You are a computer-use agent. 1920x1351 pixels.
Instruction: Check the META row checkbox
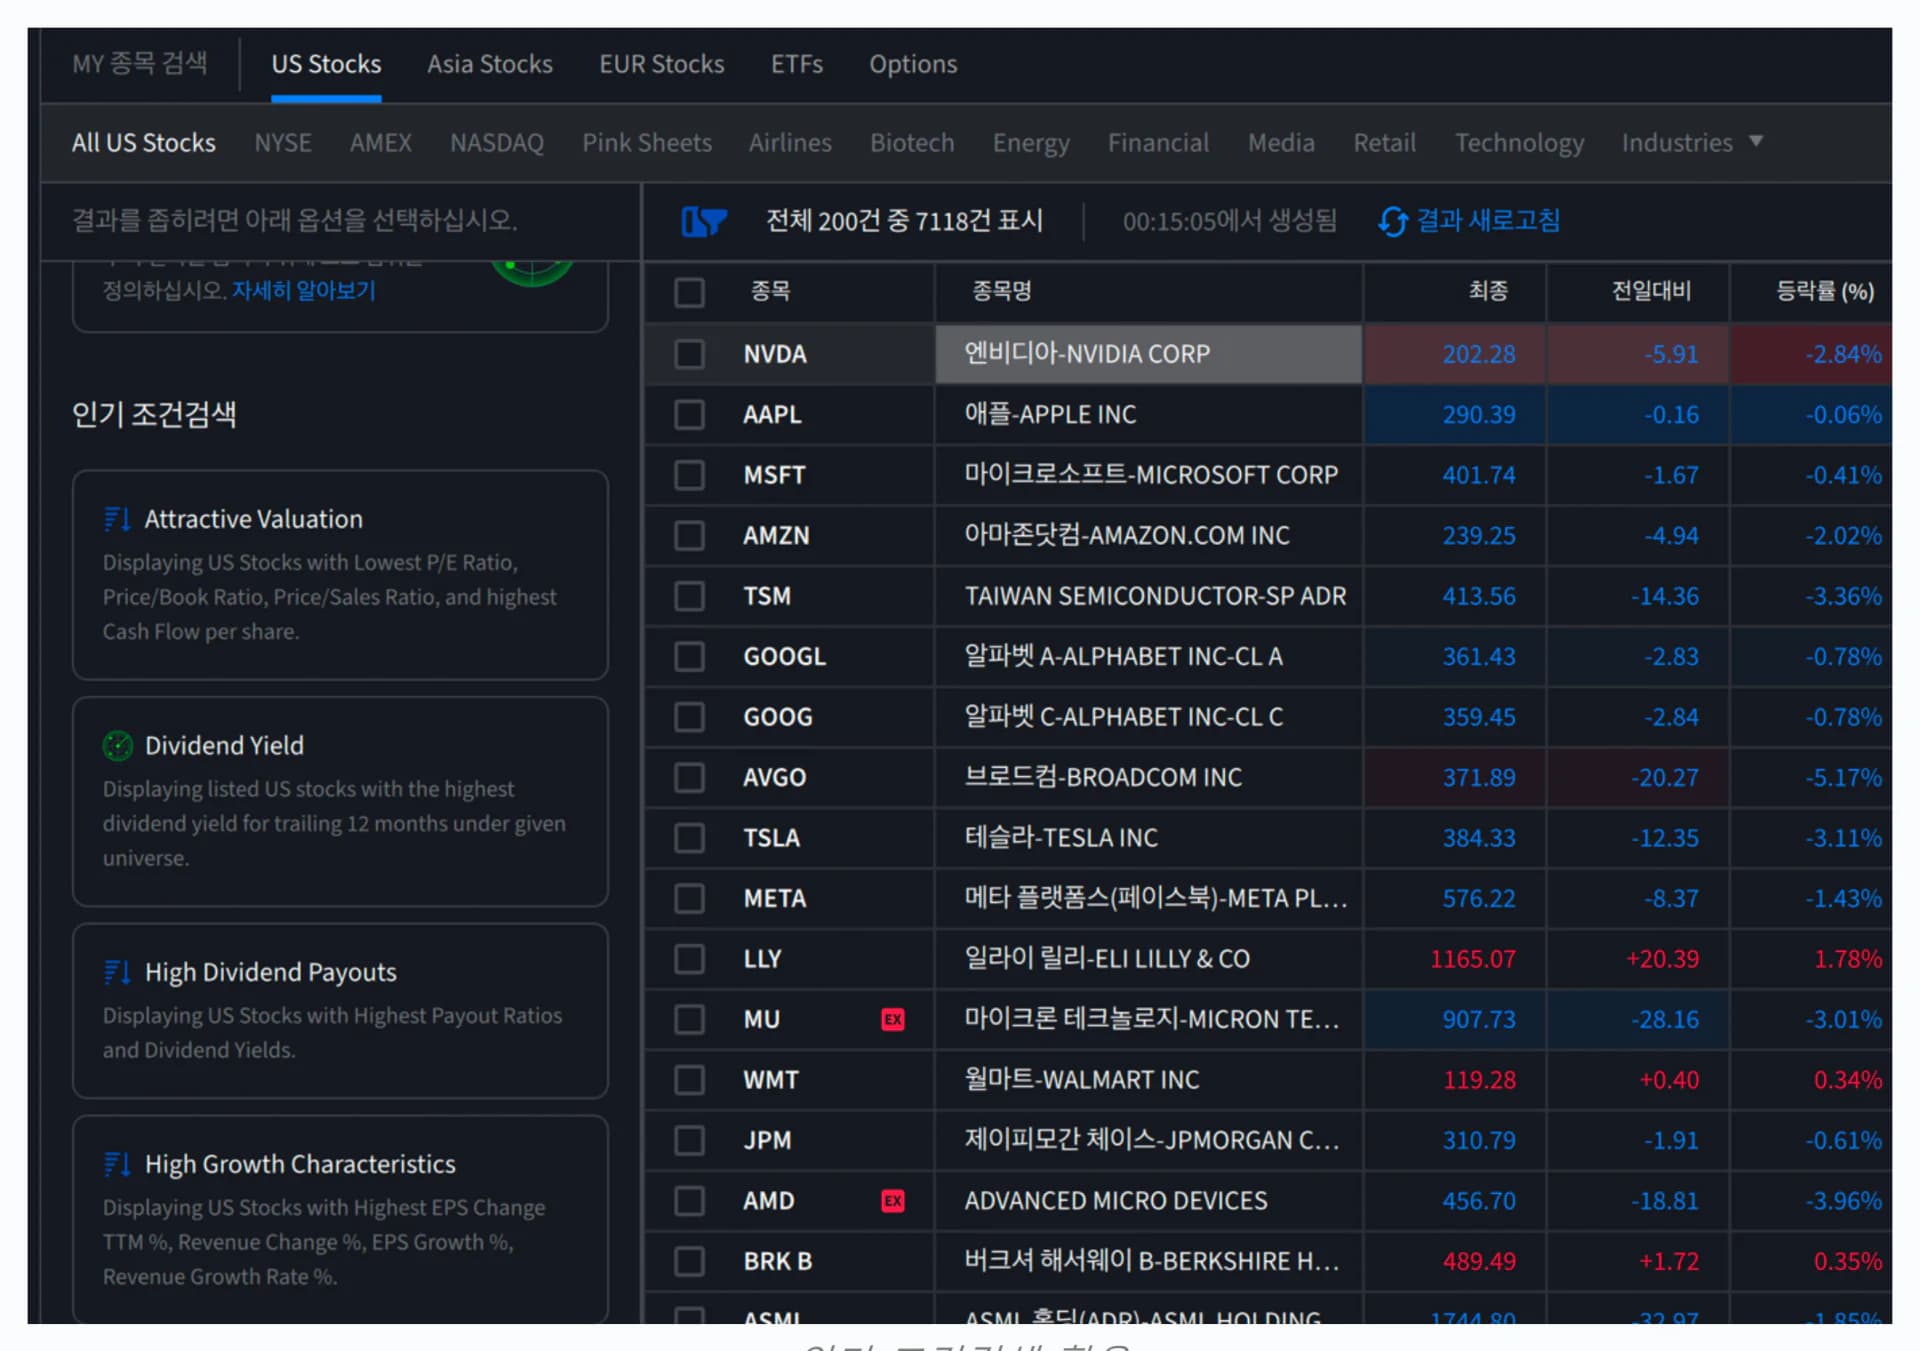tap(689, 898)
